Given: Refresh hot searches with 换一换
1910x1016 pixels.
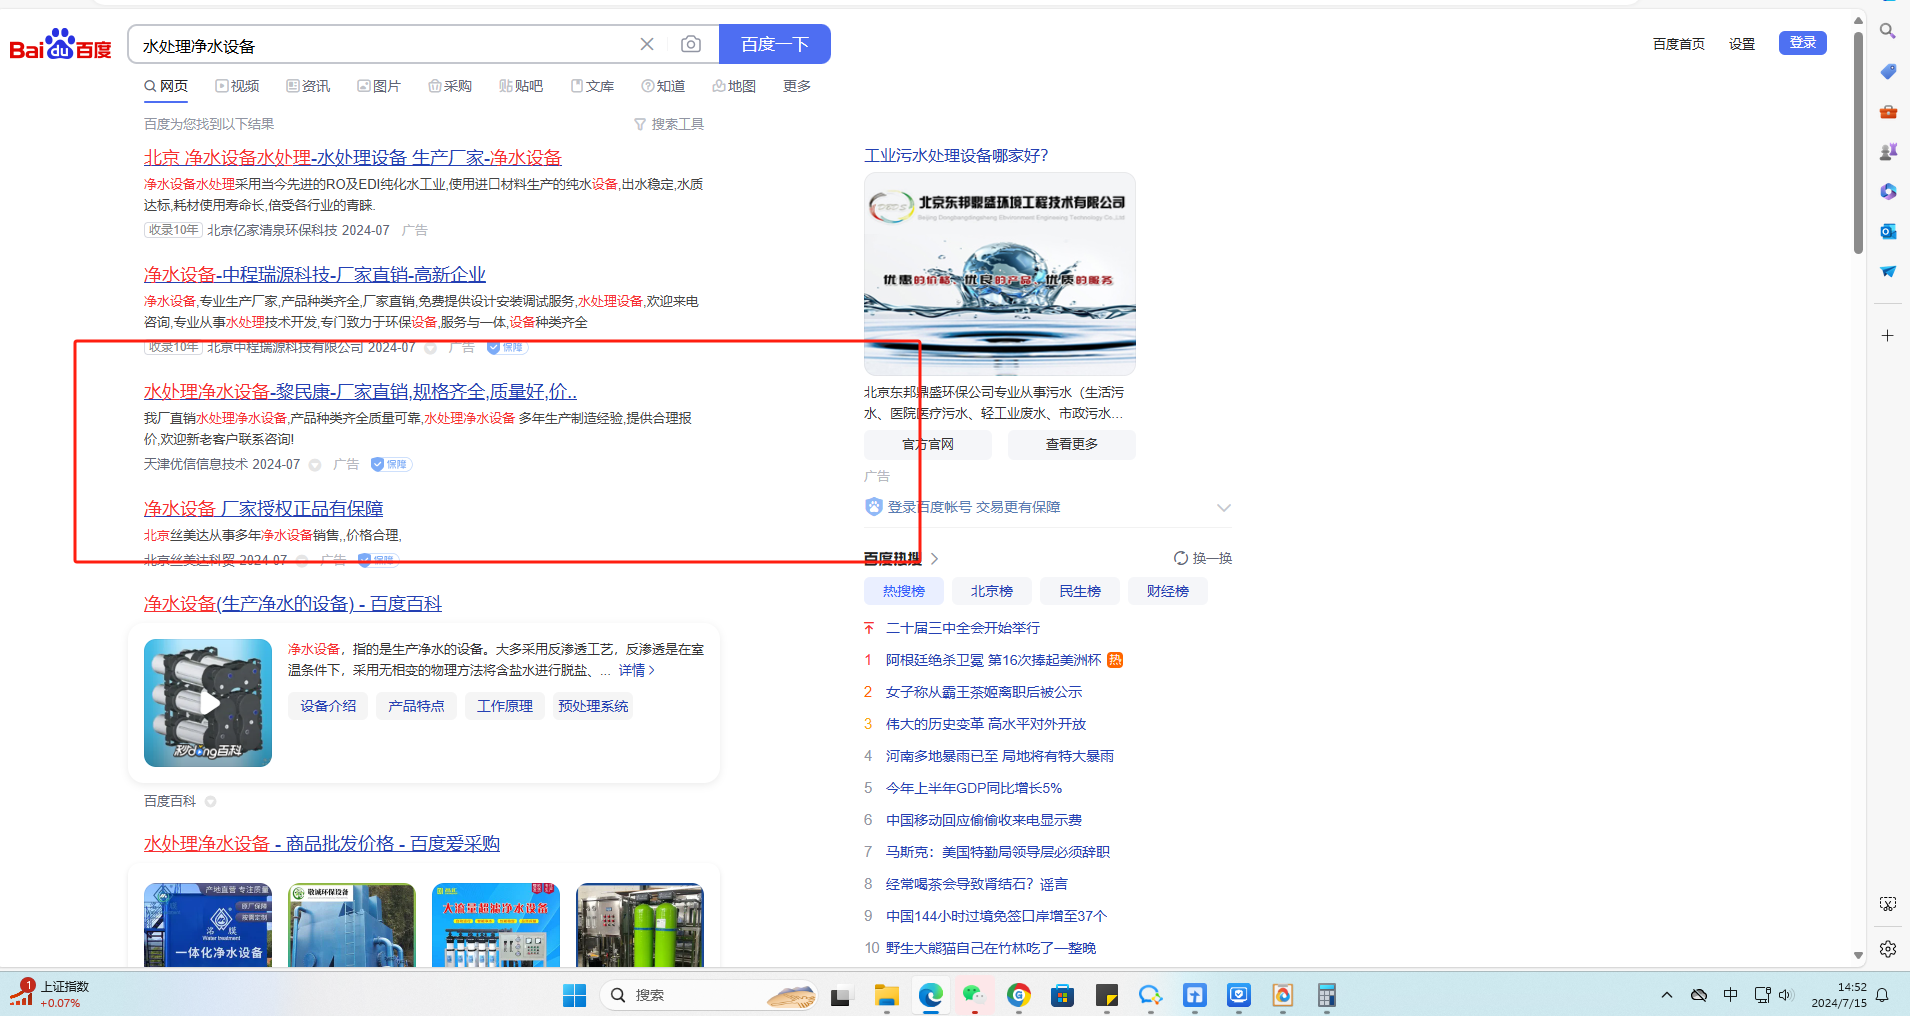Looking at the screenshot, I should click(x=1203, y=558).
